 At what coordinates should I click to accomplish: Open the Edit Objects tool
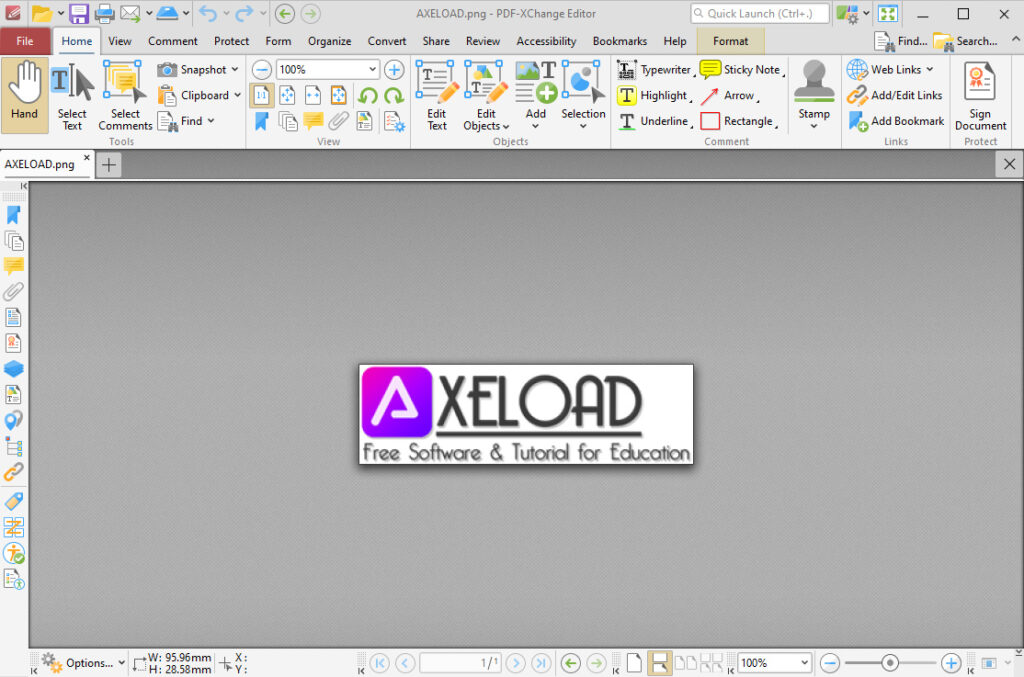(x=486, y=97)
